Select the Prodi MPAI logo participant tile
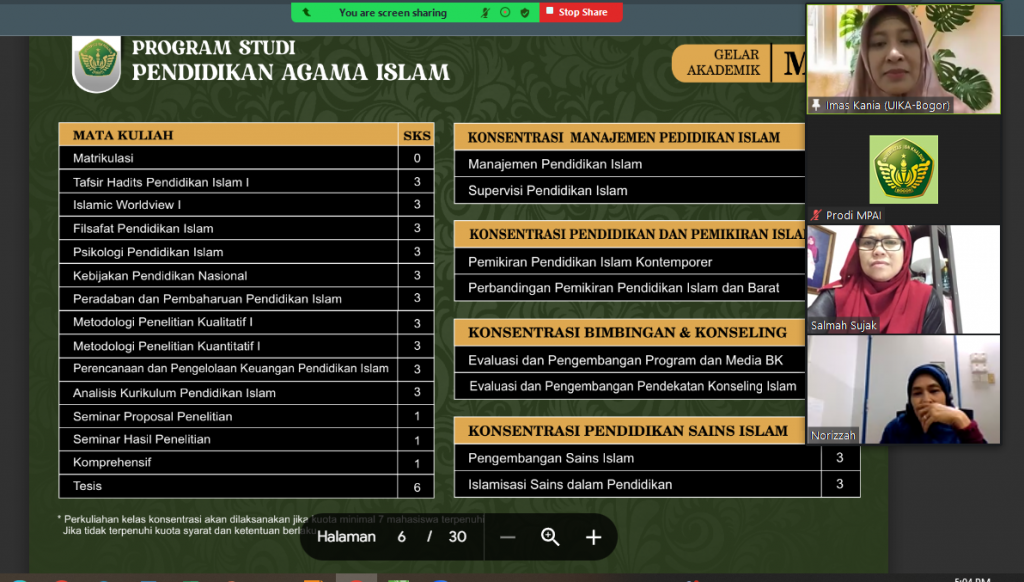The image size is (1024, 582). [903, 170]
